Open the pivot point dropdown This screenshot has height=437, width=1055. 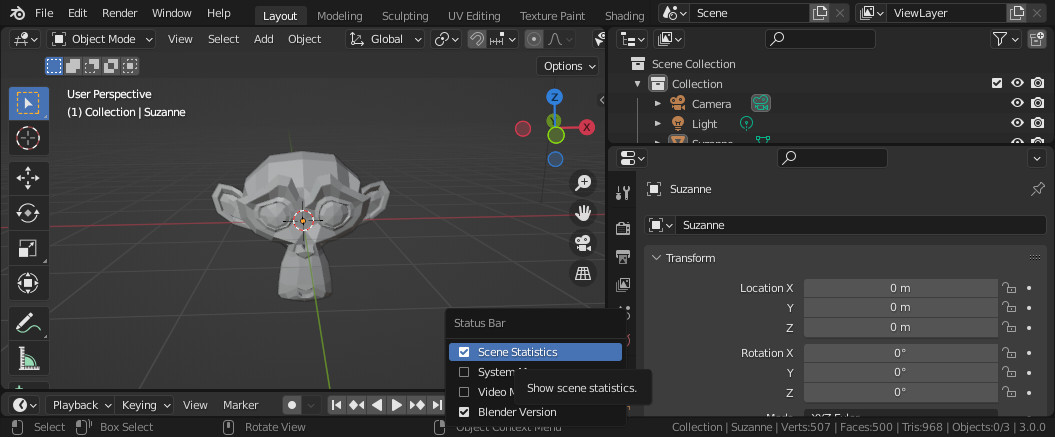pyautogui.click(x=446, y=39)
